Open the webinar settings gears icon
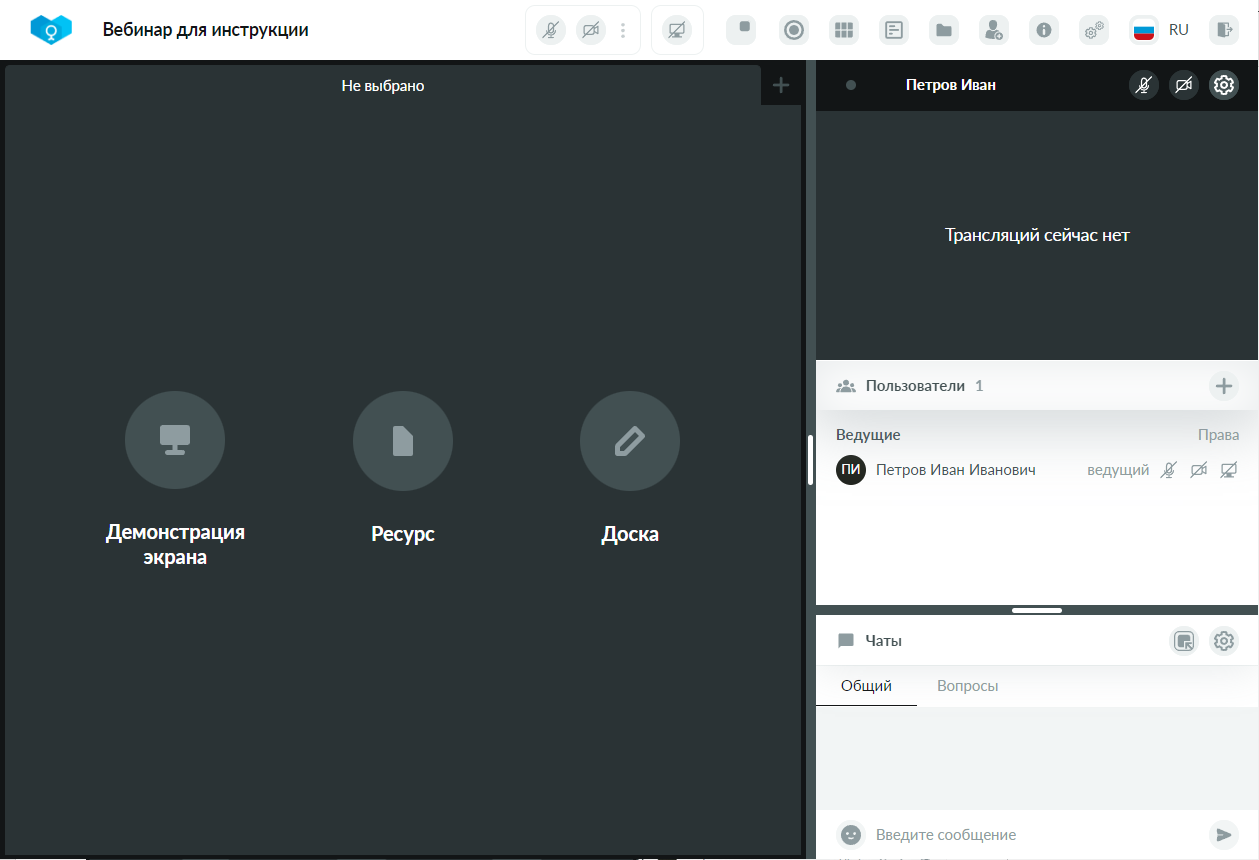This screenshot has width=1259, height=860. [1094, 30]
